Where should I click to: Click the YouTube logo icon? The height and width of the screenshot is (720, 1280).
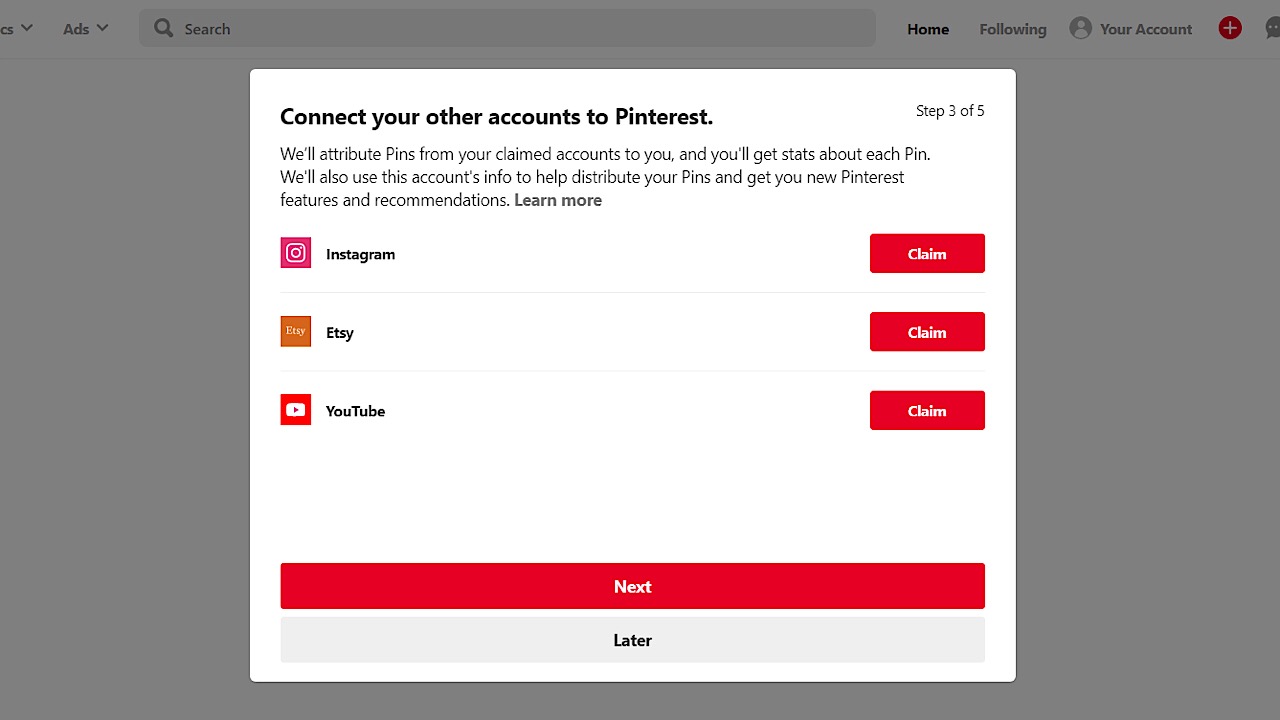[x=296, y=410]
